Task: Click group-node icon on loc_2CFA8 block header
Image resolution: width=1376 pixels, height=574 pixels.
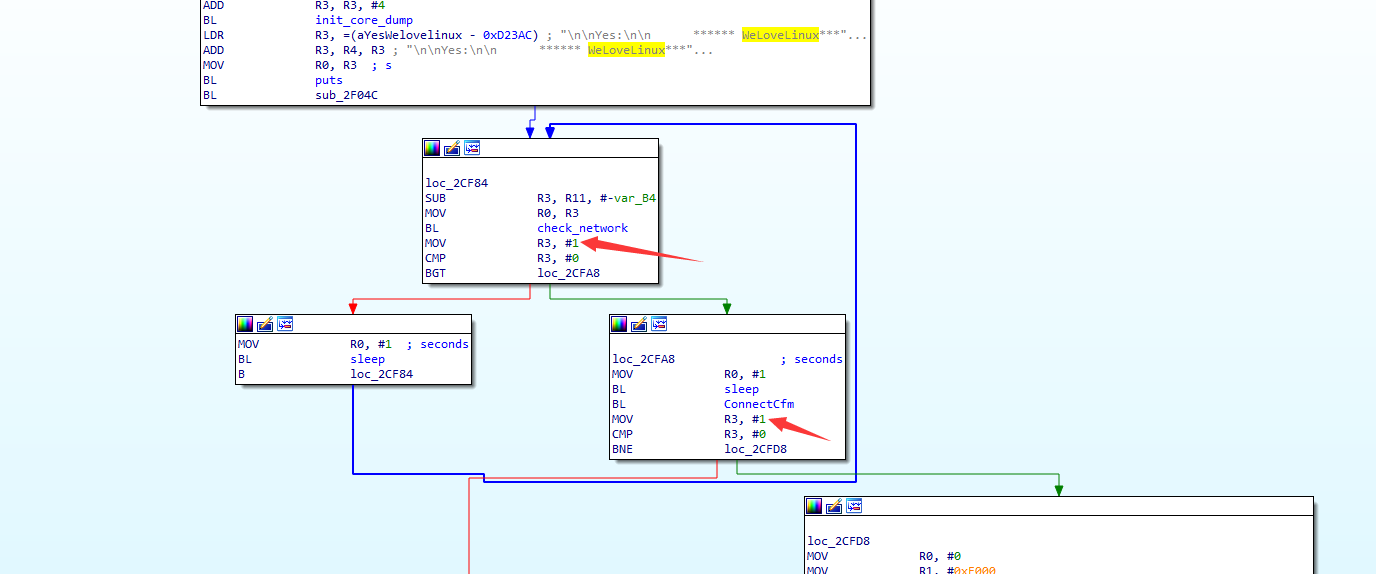Action: pos(659,324)
